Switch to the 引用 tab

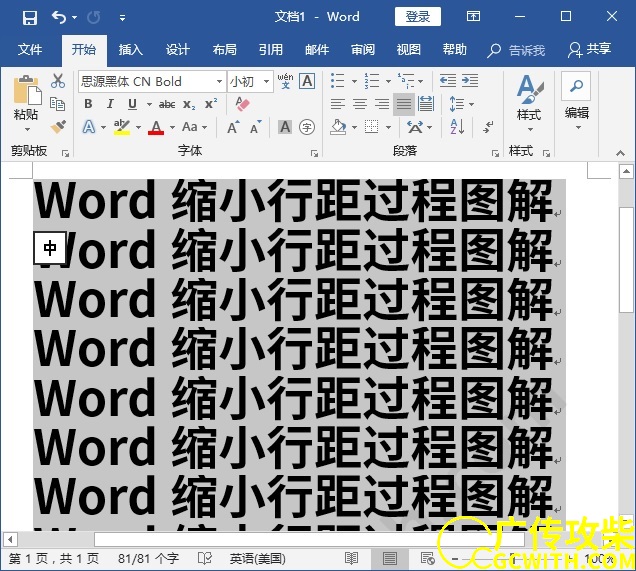click(x=271, y=49)
